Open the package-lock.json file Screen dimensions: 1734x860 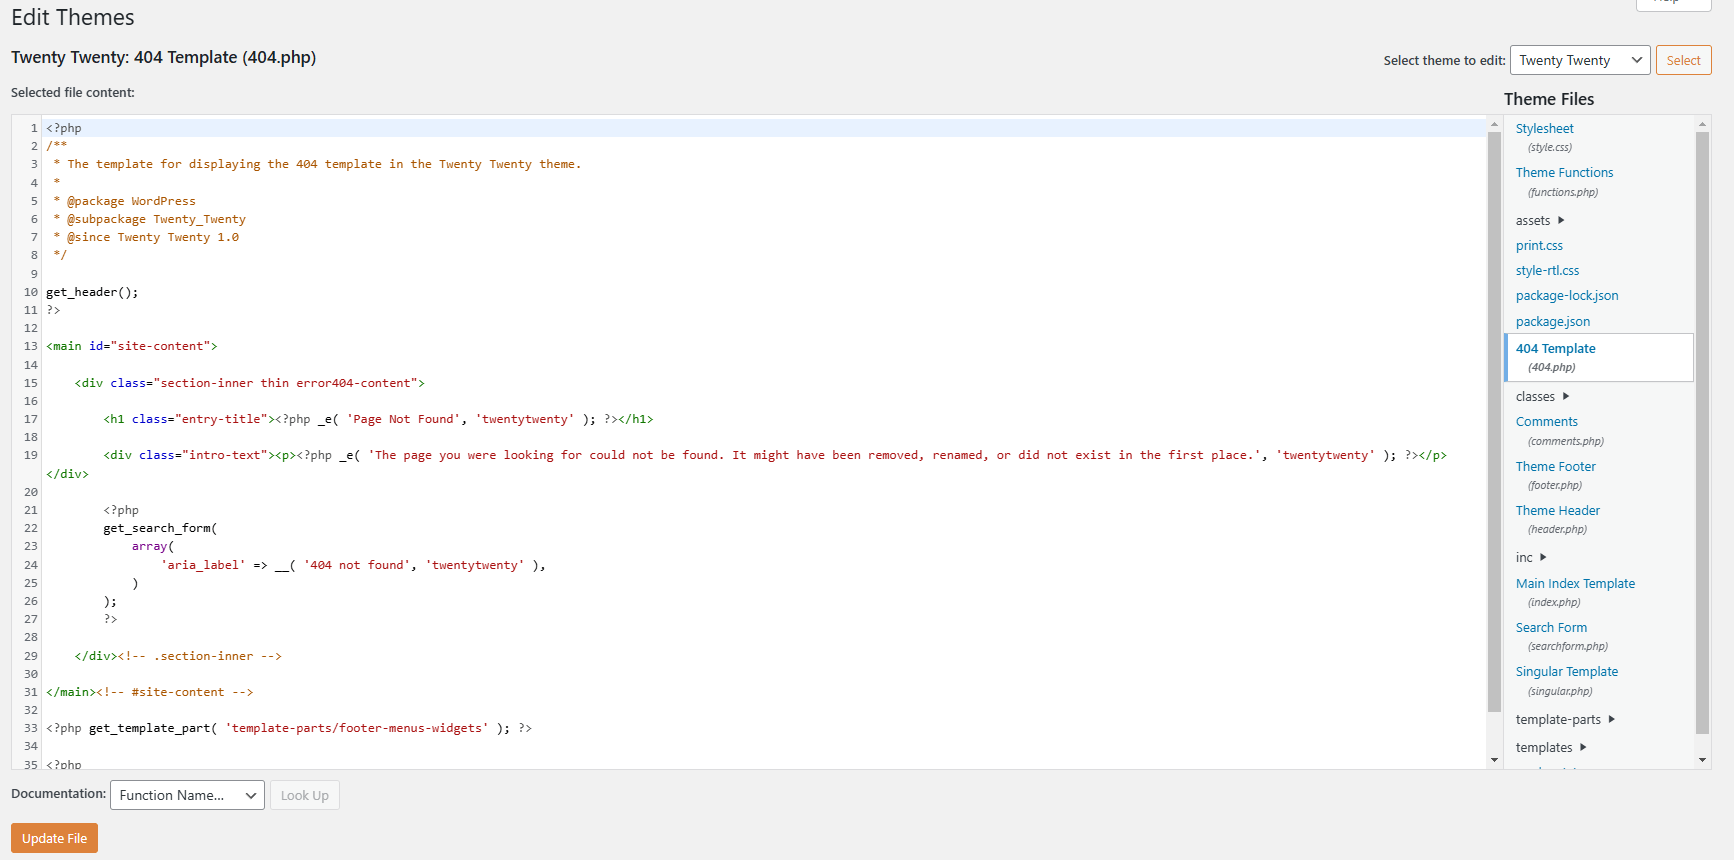tap(1566, 296)
